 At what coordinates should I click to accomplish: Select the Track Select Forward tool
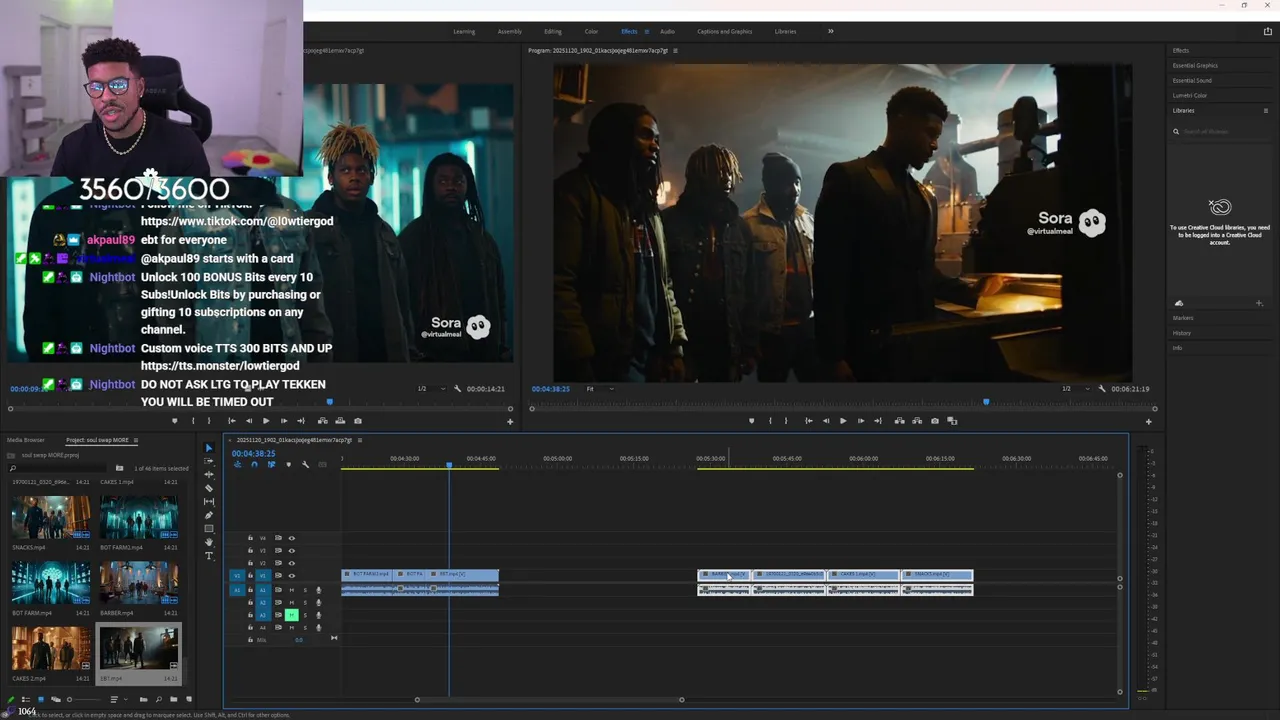coord(209,461)
